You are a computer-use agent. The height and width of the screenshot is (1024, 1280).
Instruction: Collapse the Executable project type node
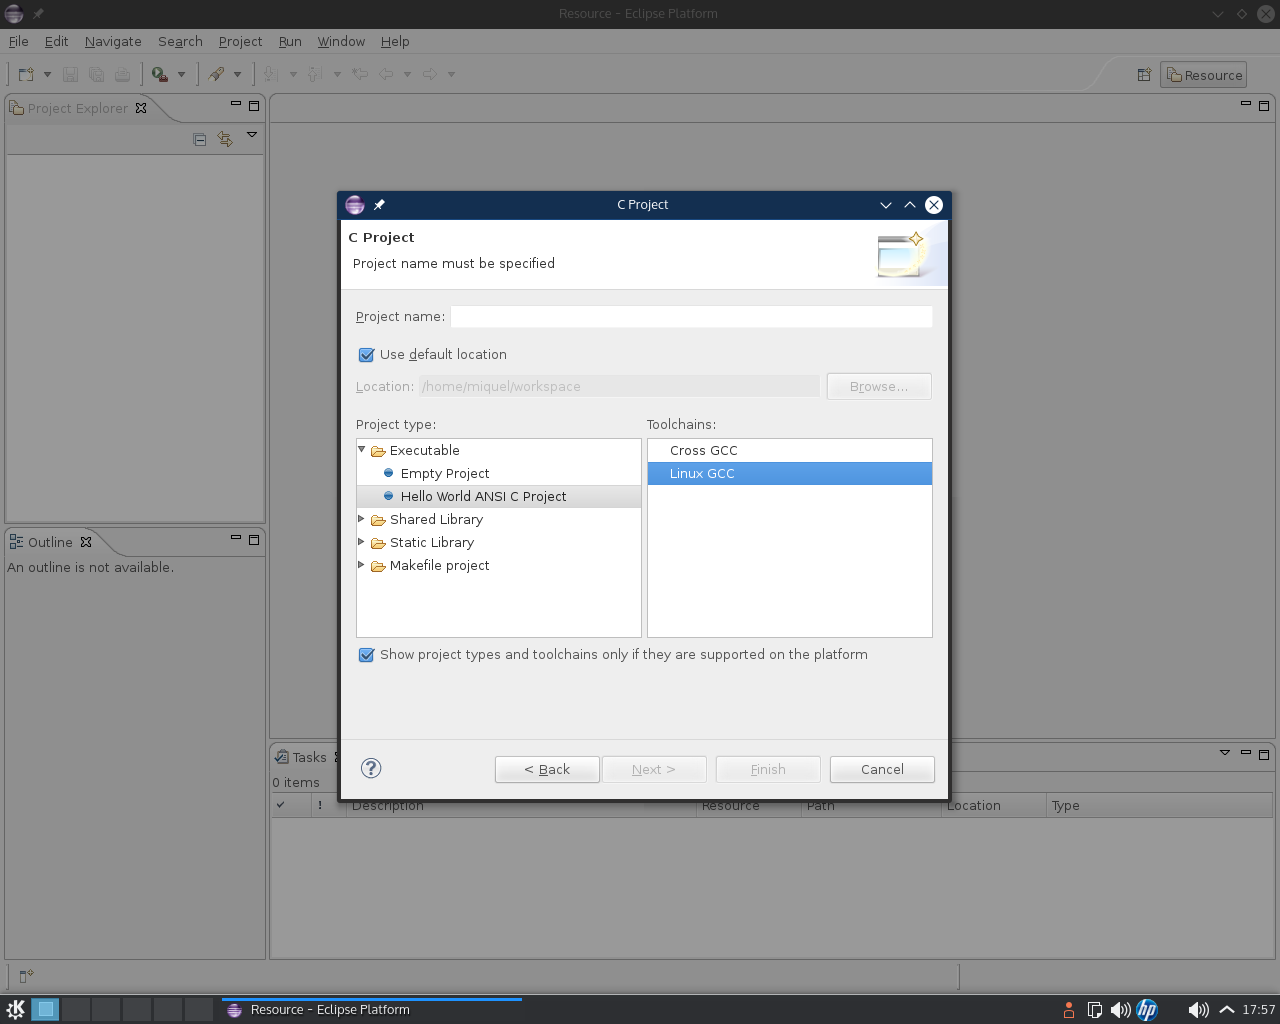362,450
